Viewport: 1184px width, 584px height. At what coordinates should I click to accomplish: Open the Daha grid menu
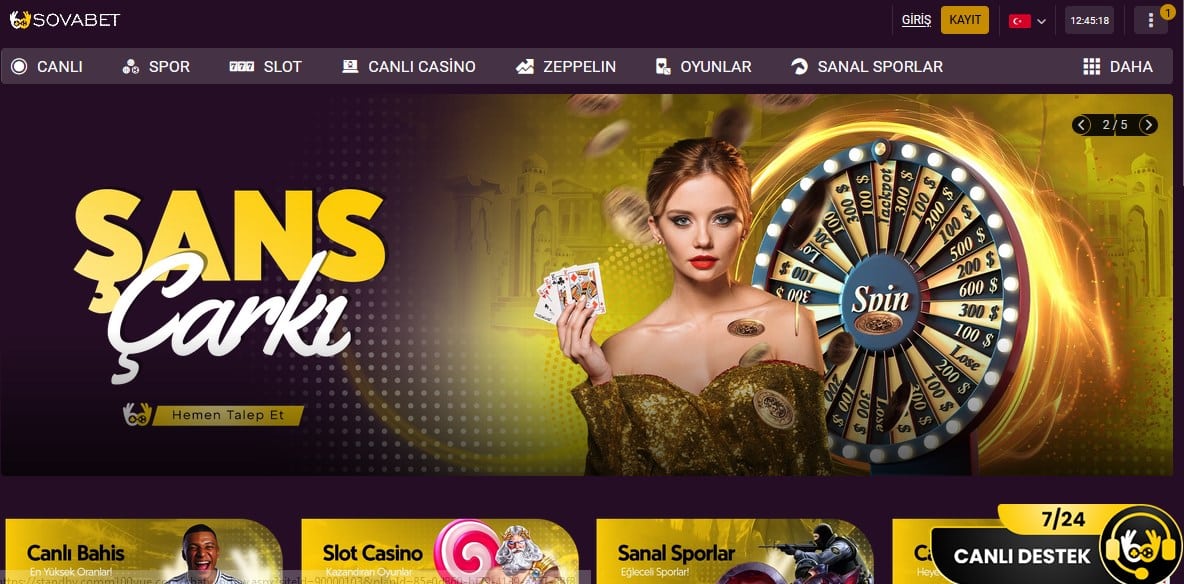coord(1118,66)
